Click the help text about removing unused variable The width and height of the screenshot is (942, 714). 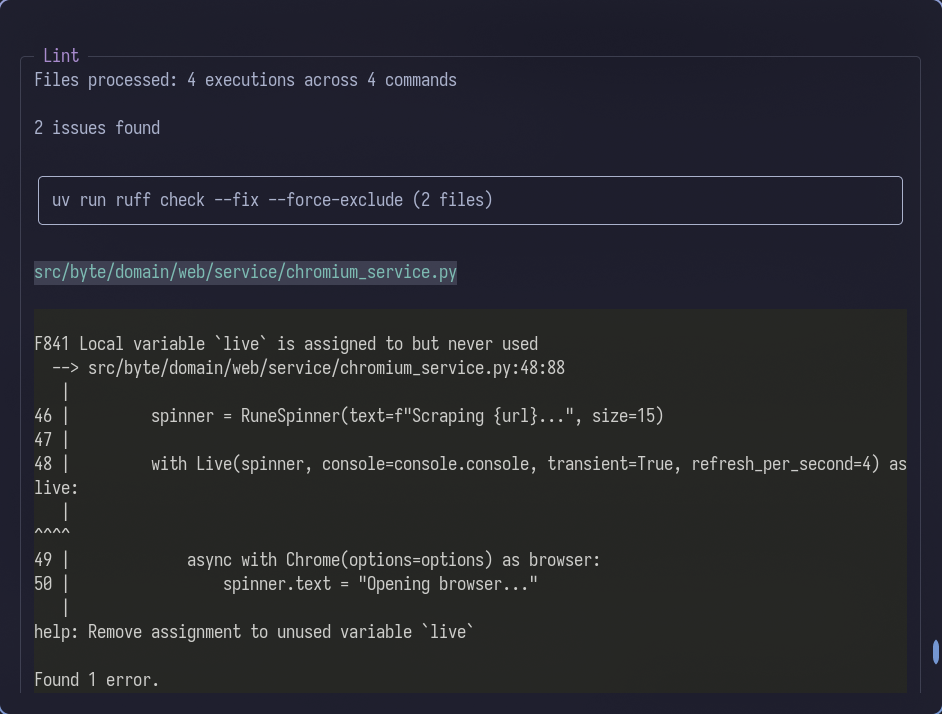(x=253, y=631)
